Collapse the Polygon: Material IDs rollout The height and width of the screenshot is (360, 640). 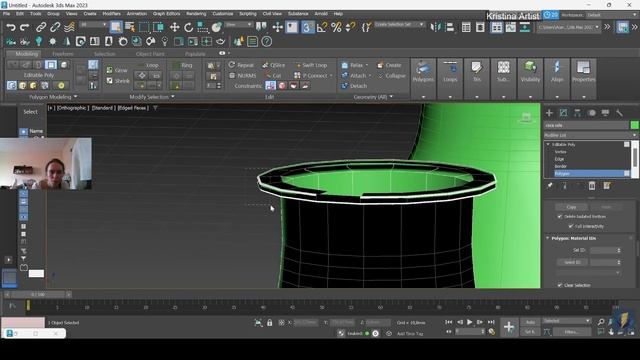[548, 238]
